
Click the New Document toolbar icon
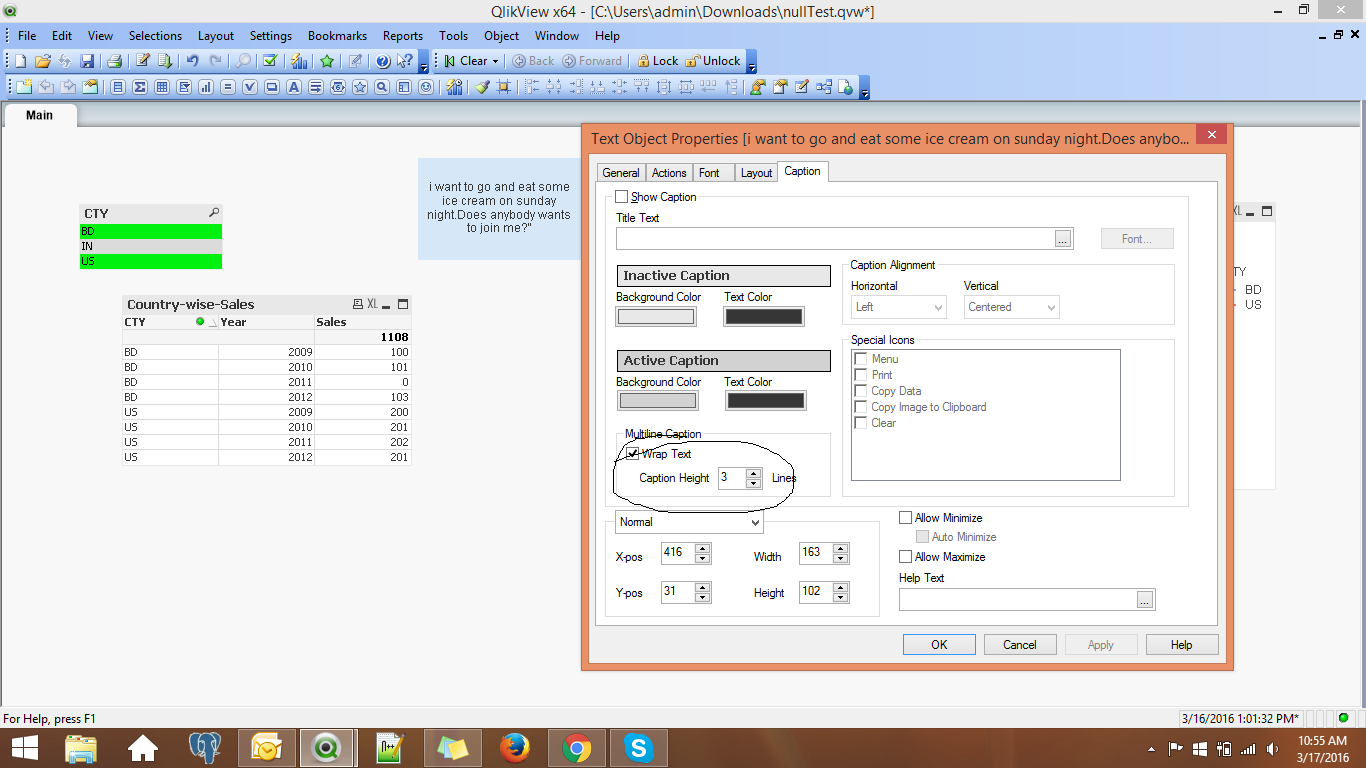pos(20,61)
